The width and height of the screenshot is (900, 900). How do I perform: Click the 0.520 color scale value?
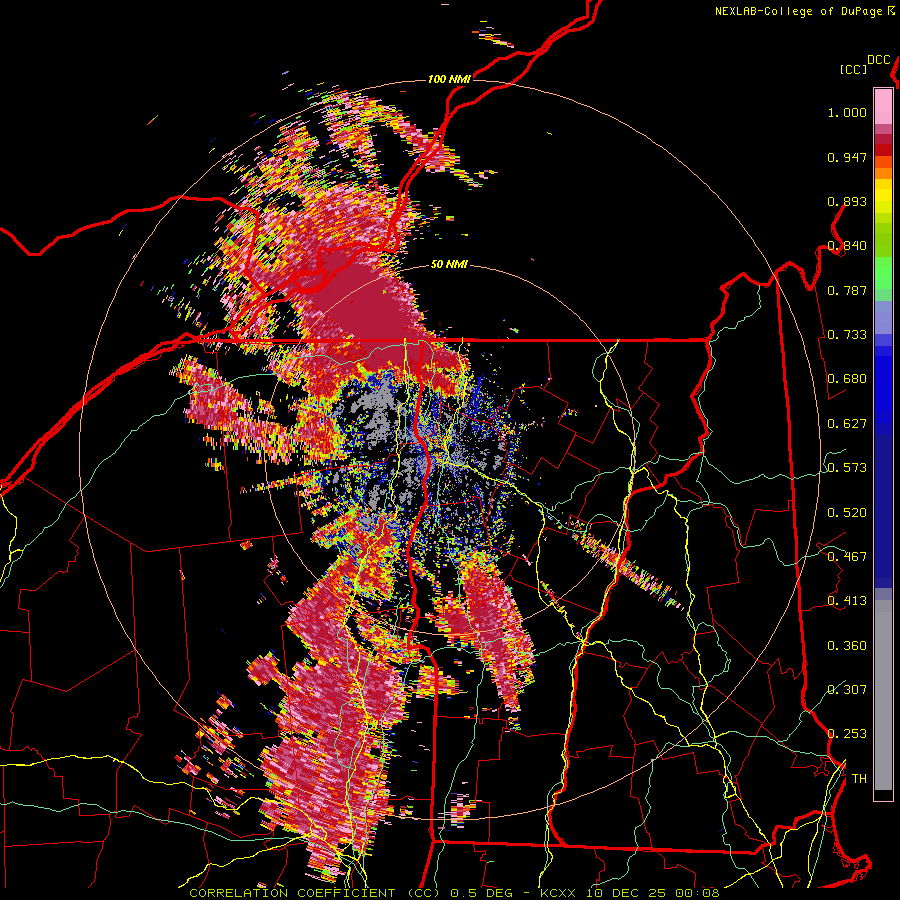(x=847, y=512)
